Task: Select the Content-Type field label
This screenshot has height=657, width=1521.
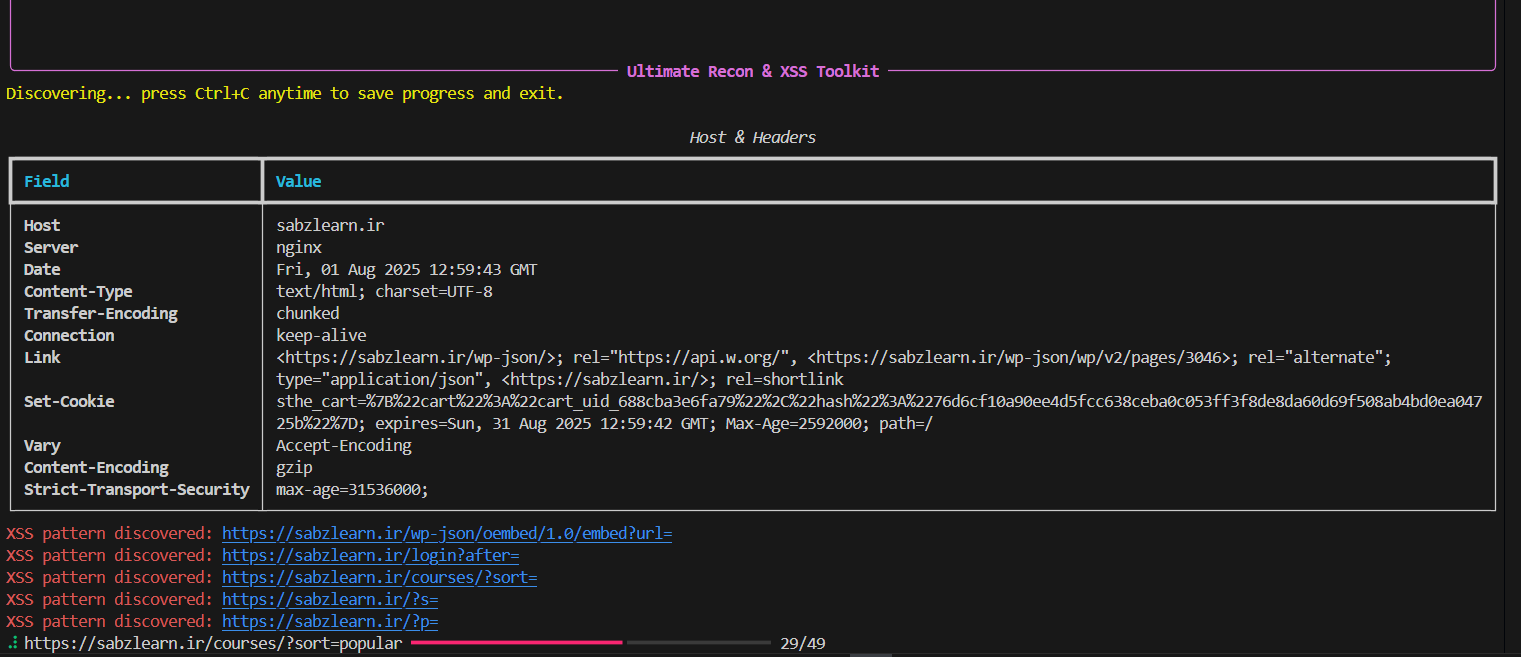Action: click(78, 292)
